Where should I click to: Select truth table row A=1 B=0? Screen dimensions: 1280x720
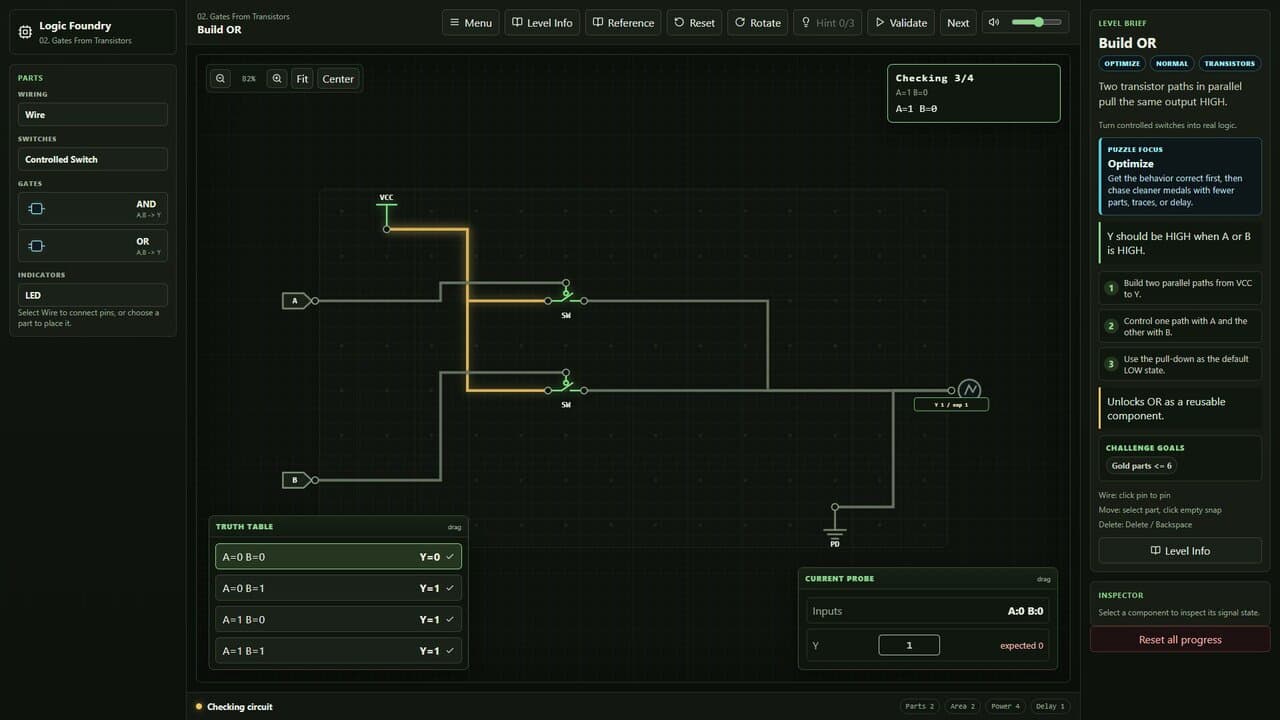pos(338,619)
